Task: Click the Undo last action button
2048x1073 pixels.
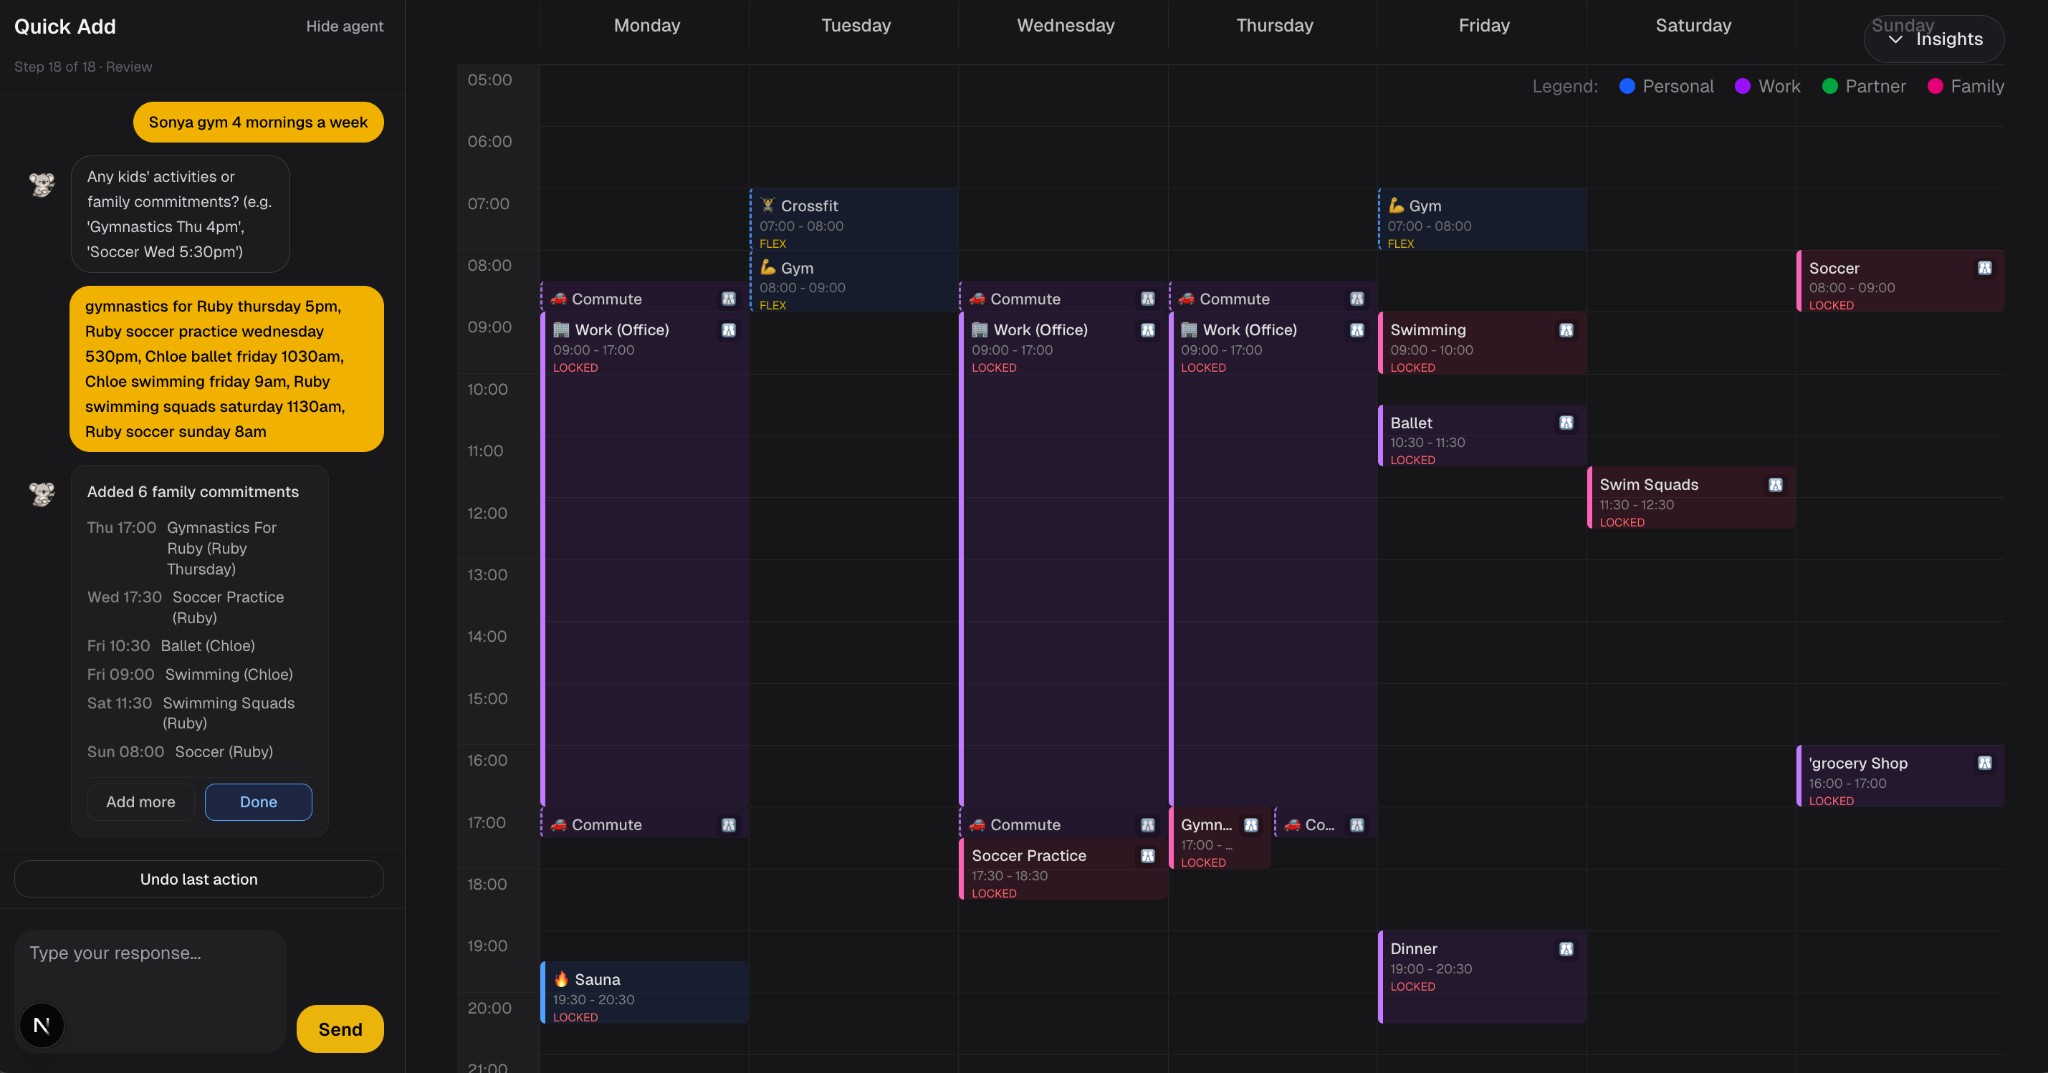Action: click(x=198, y=879)
